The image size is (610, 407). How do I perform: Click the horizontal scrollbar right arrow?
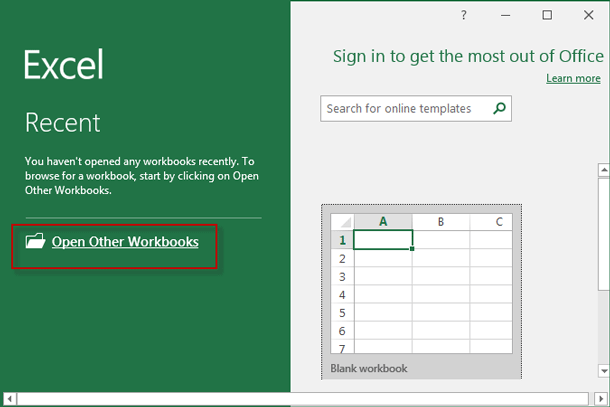pyautogui.click(x=601, y=399)
